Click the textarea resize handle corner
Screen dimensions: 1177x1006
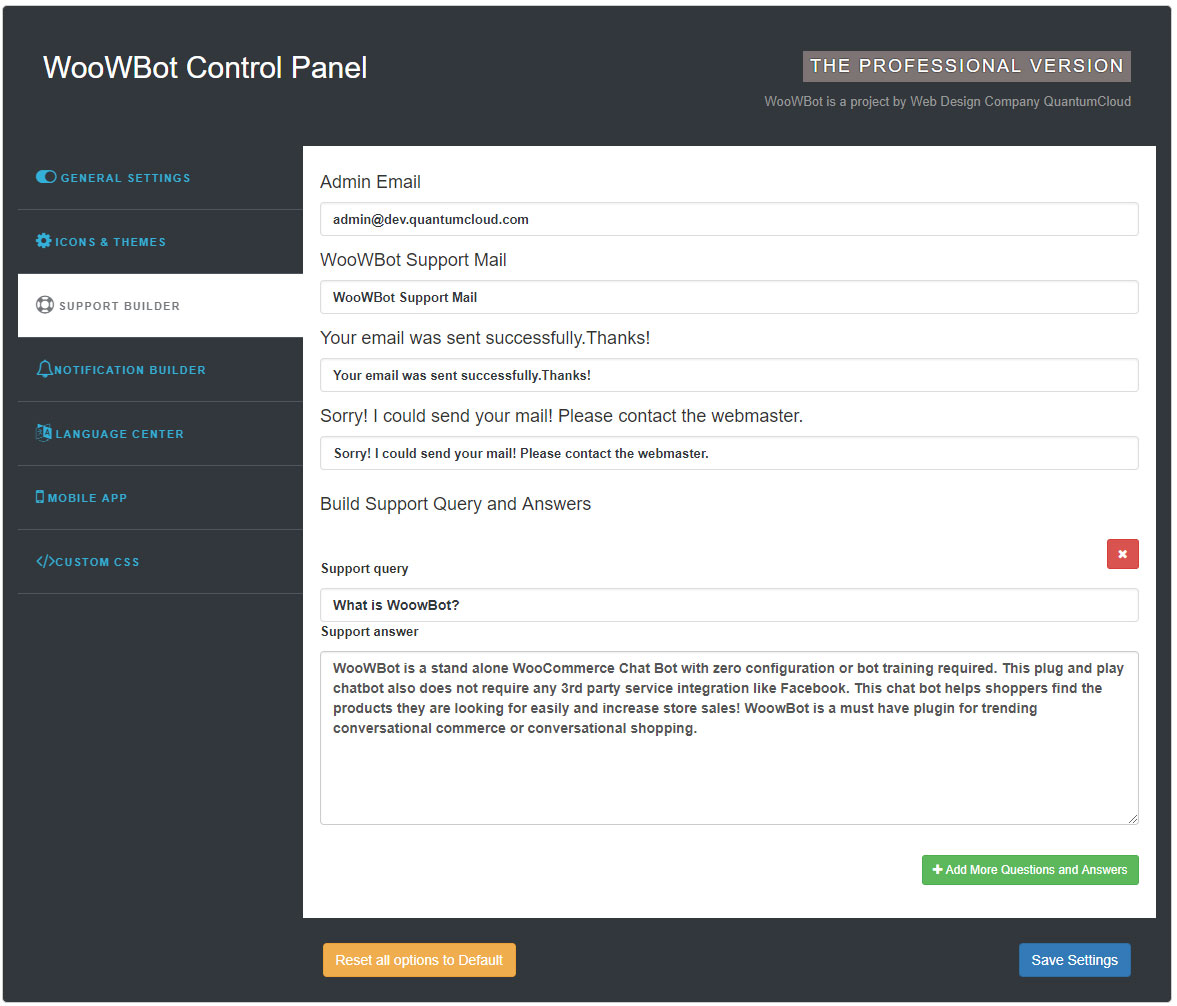pyautogui.click(x=1133, y=819)
